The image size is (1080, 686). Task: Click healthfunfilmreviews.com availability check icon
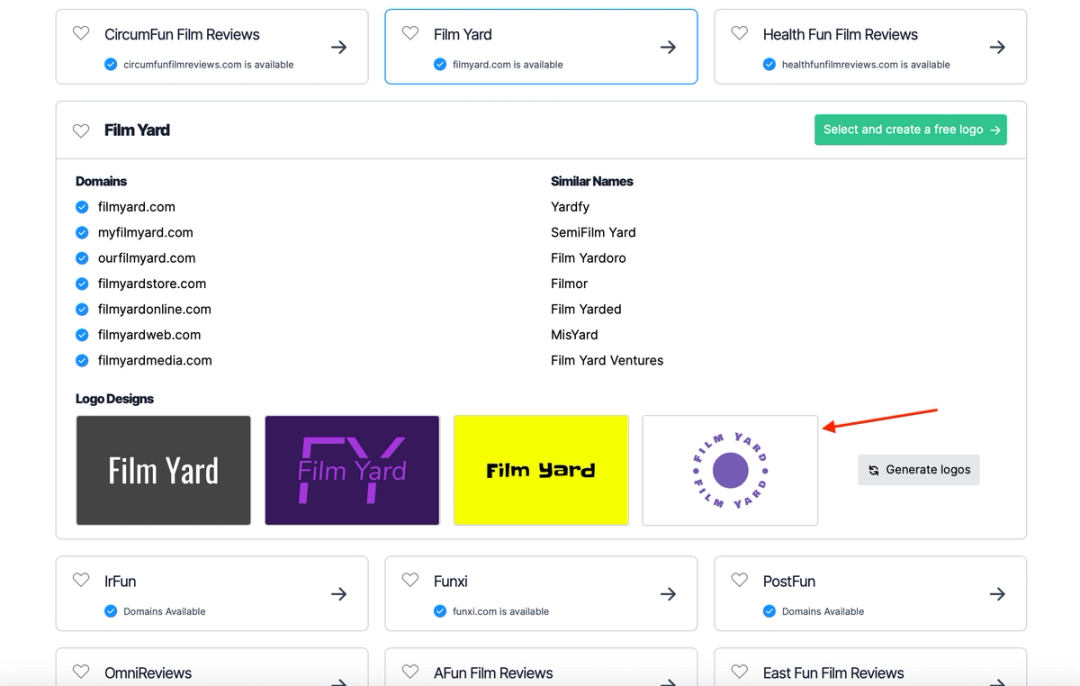(x=769, y=65)
